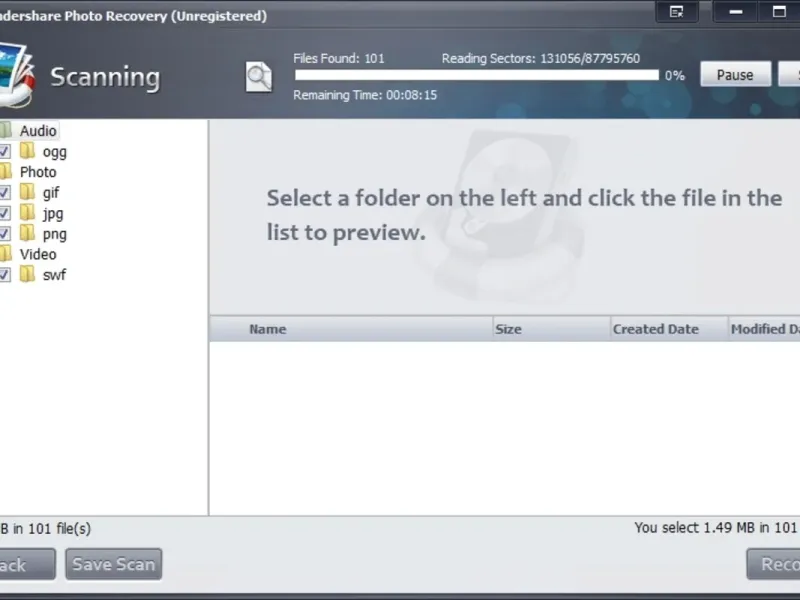
Task: Click the Files Found: 101 text
Action: (x=339, y=59)
